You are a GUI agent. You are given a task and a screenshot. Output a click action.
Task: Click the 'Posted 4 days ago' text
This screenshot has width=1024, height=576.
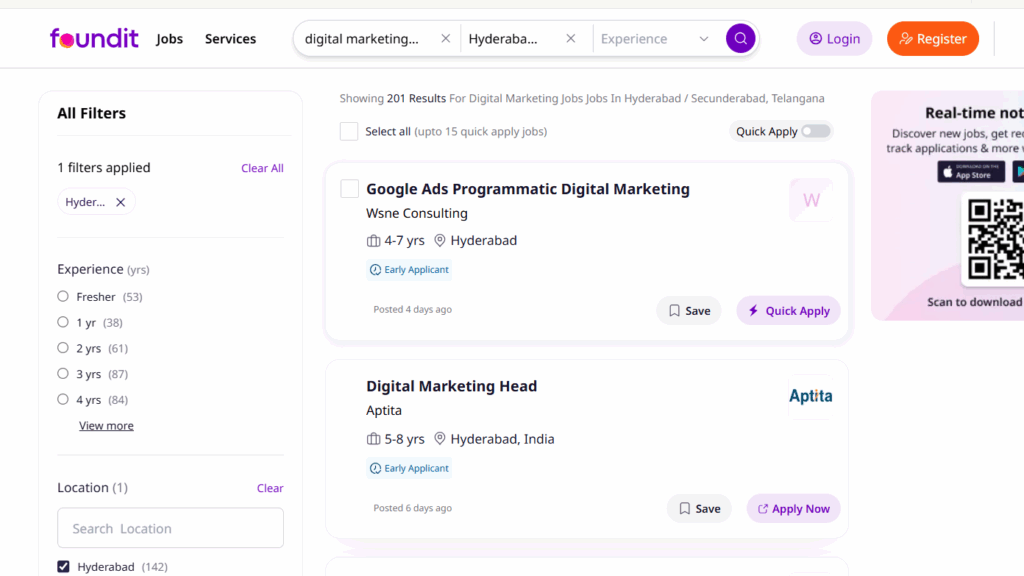tap(413, 310)
